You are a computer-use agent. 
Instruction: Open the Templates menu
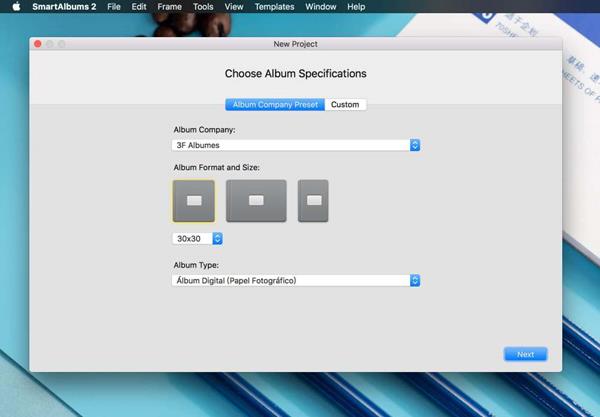[274, 7]
